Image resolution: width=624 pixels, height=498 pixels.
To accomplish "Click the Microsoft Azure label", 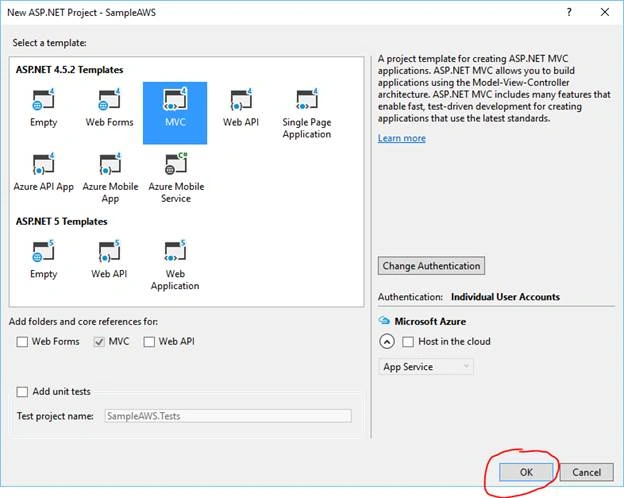I will coord(430,321).
